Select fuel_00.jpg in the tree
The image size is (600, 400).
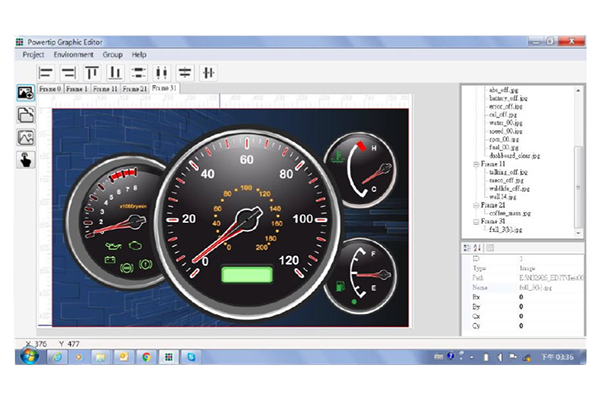click(504, 147)
